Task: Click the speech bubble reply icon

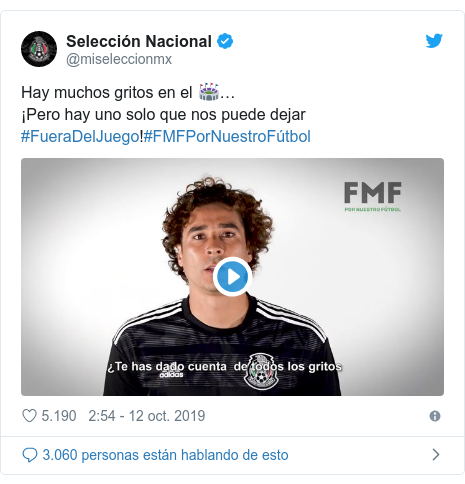Action: 30,455
